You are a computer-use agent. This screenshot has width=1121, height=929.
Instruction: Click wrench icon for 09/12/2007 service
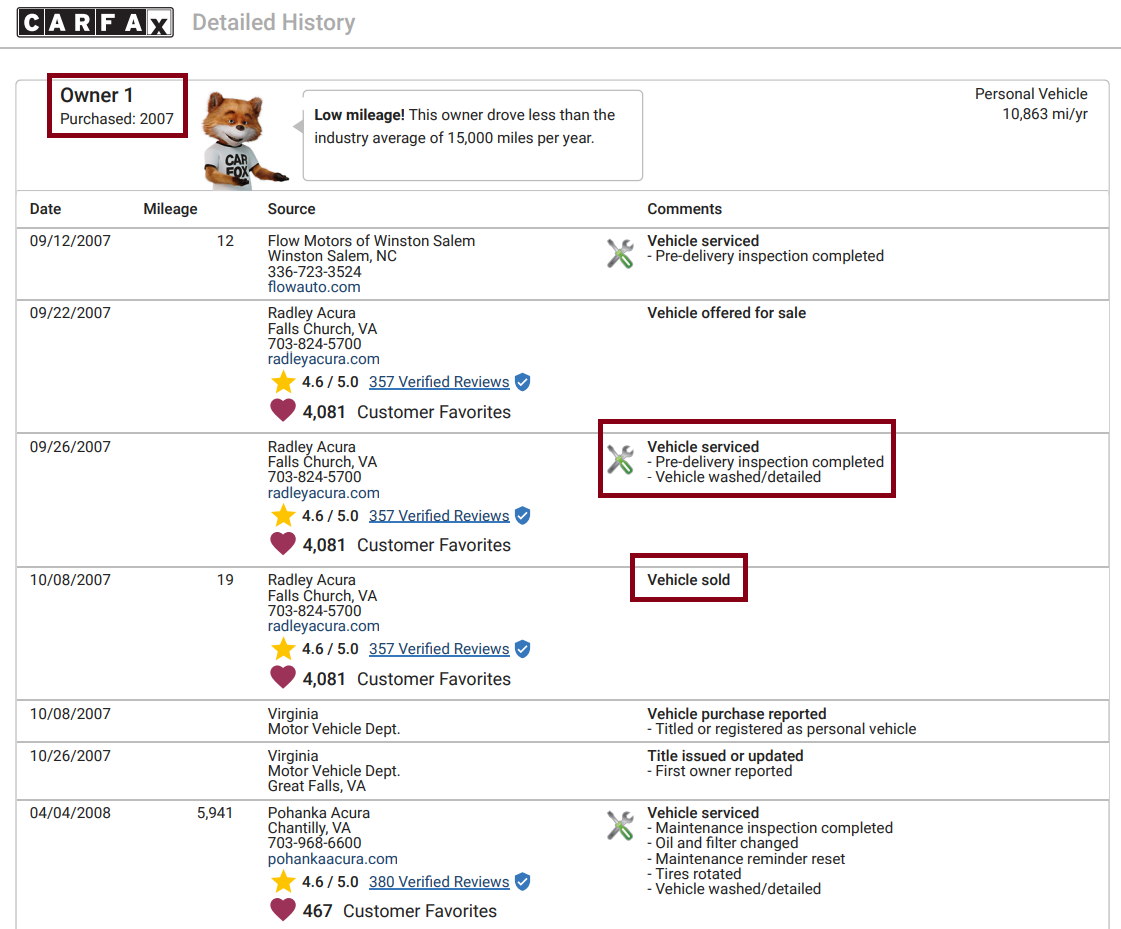tap(620, 253)
